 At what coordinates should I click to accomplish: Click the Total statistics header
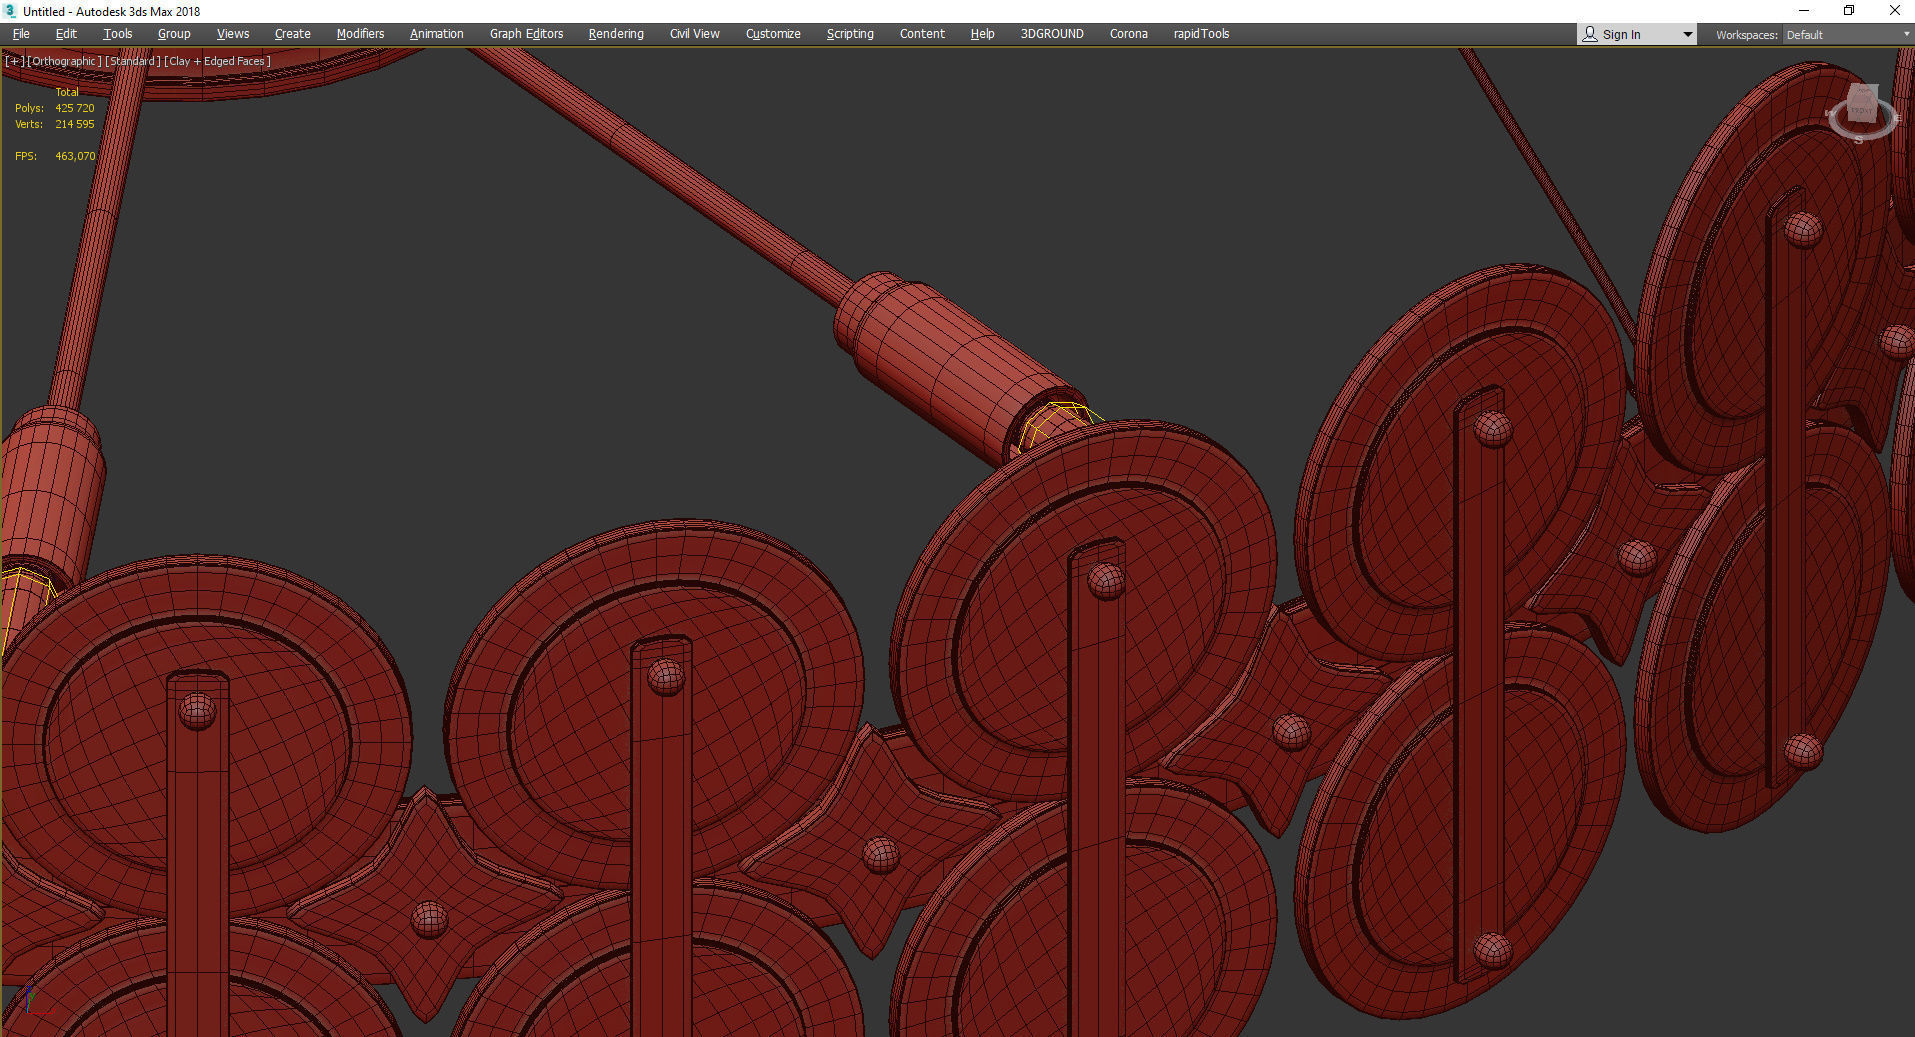point(67,92)
